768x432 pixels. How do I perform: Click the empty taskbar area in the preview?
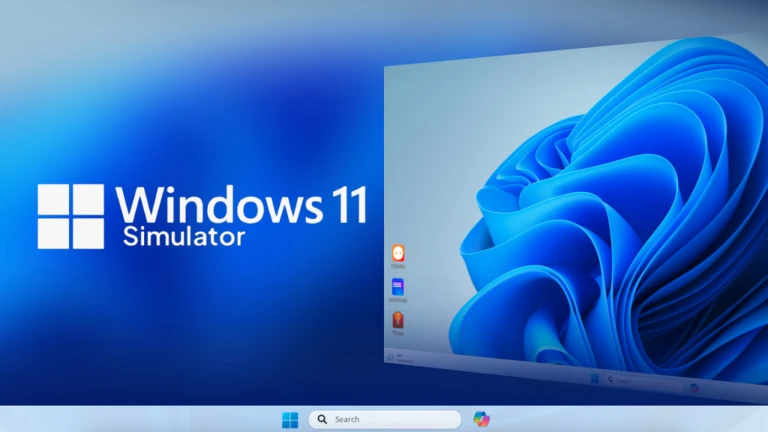(500, 368)
